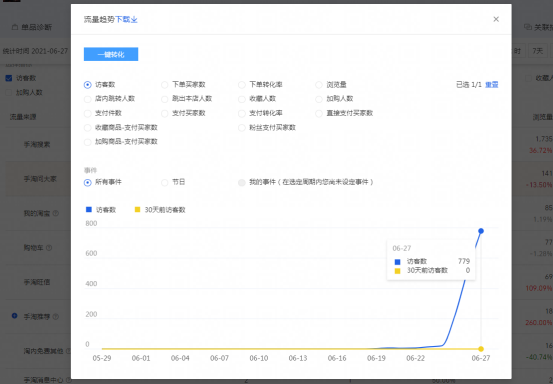Click the 下载 download link
Image resolution: width=553 pixels, height=384 pixels.
[x=126, y=19]
